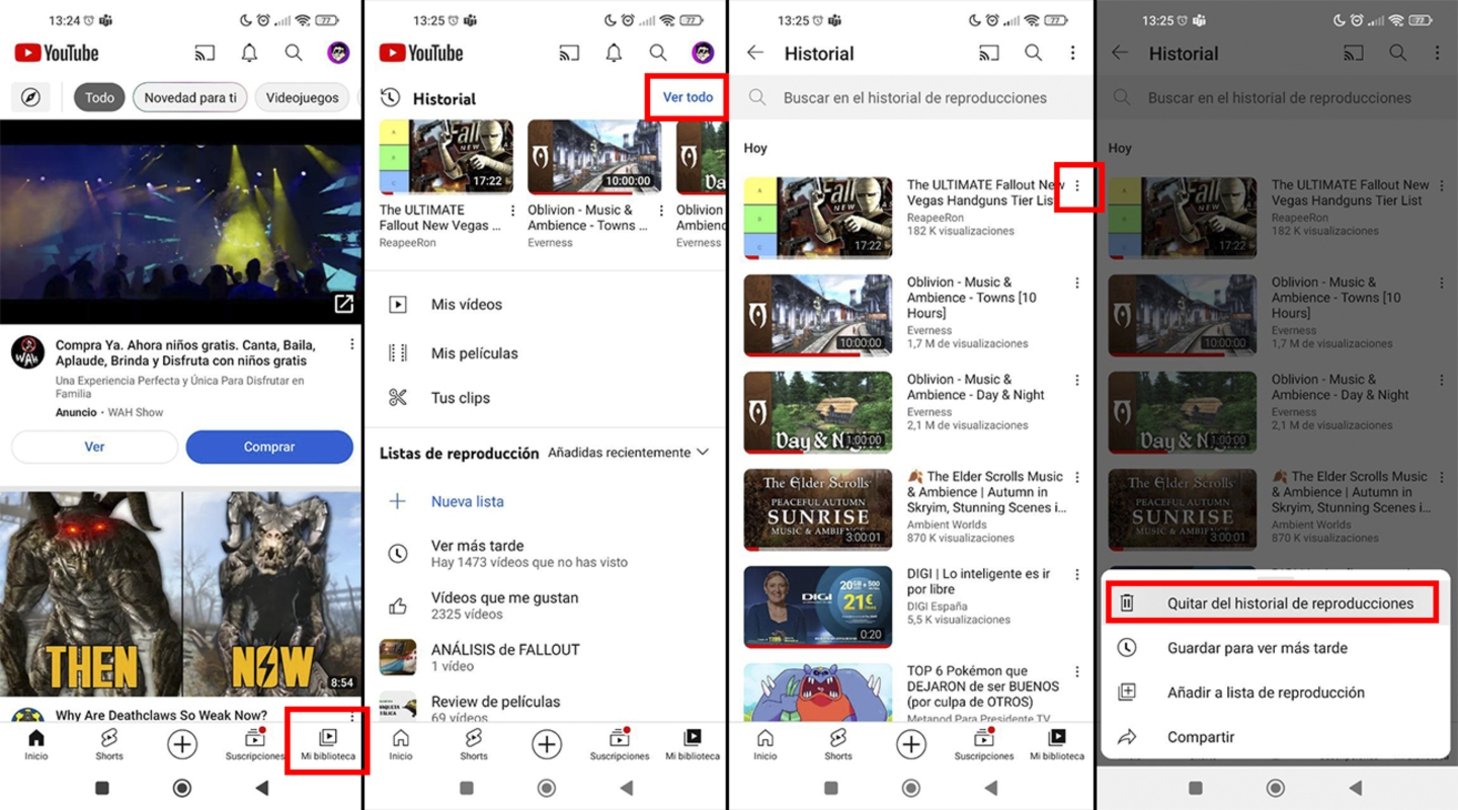Viewport: 1458px width, 810px height.
Task: Open the three-dot menu for Fallout New Vegas Handguns in Historial
Action: tap(1077, 186)
